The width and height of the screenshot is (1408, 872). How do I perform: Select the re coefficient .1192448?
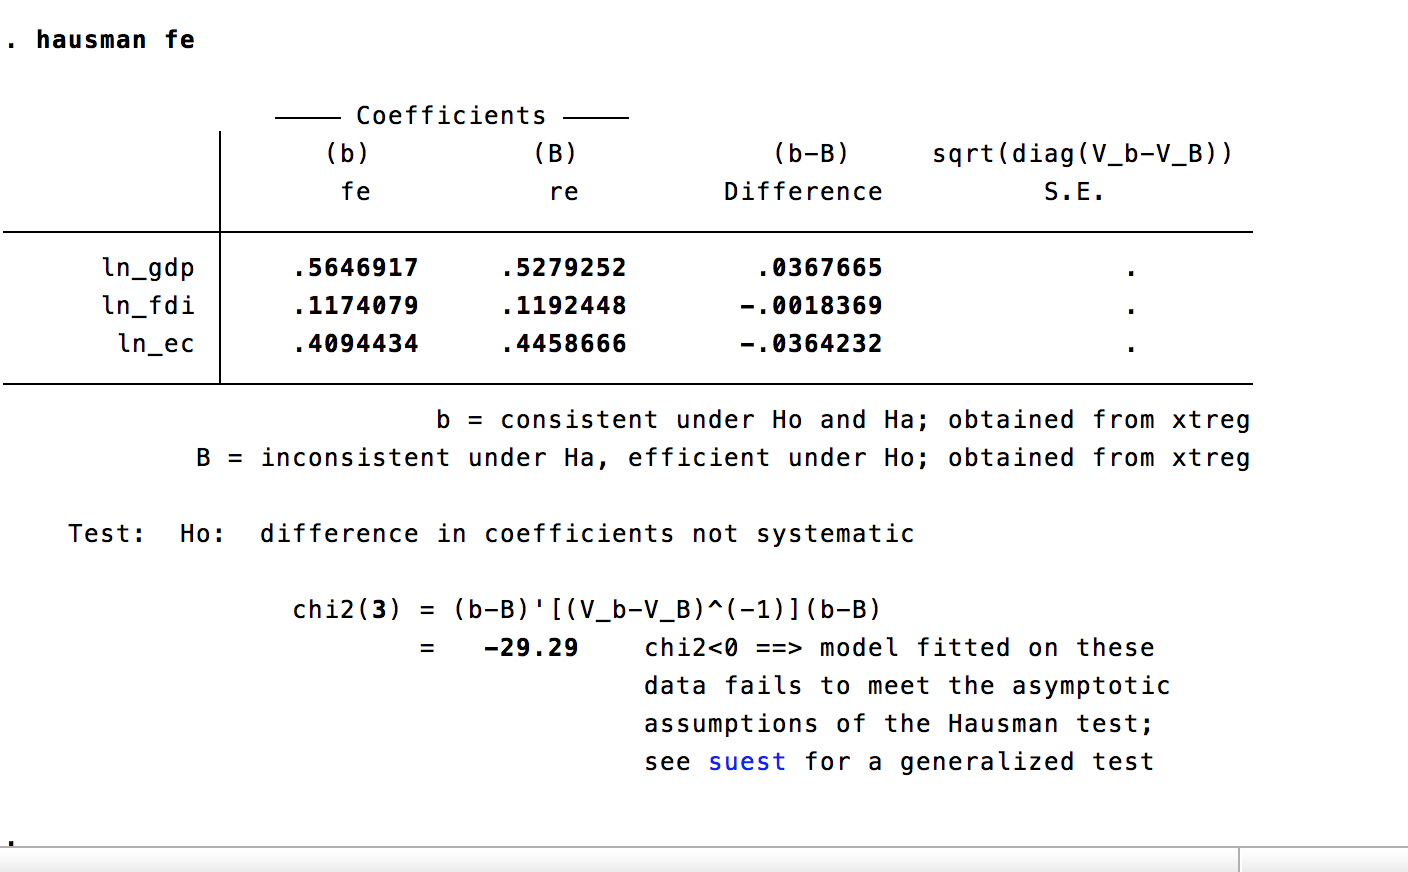point(564,306)
